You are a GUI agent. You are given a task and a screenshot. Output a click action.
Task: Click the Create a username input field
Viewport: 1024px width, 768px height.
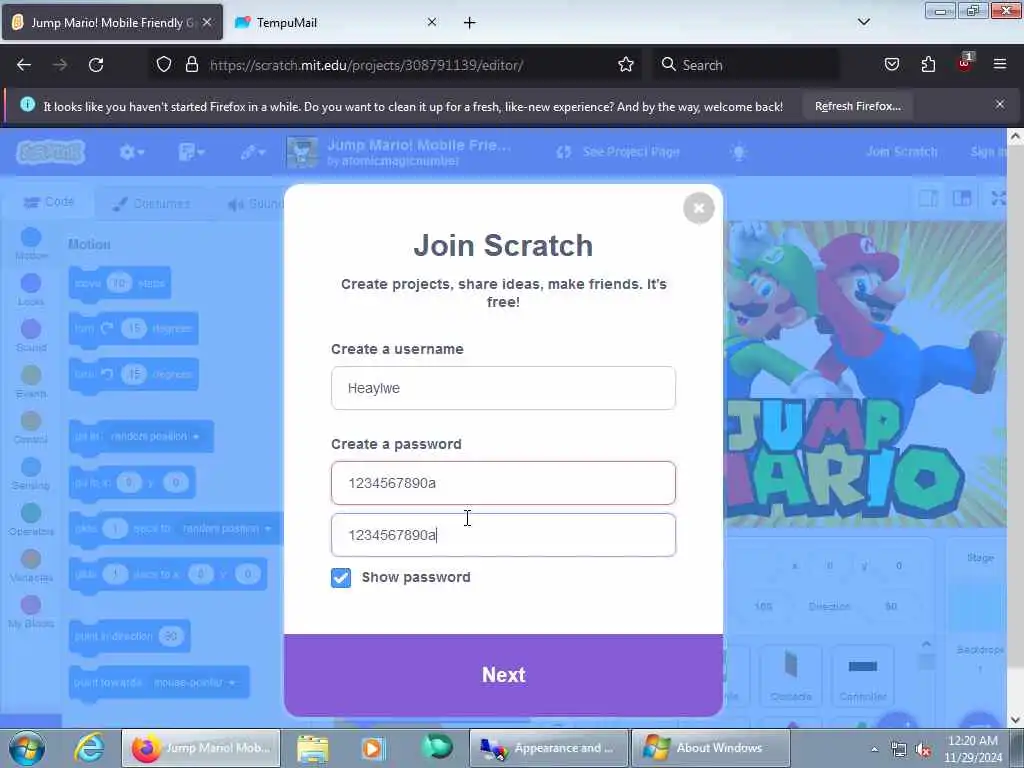tap(503, 388)
